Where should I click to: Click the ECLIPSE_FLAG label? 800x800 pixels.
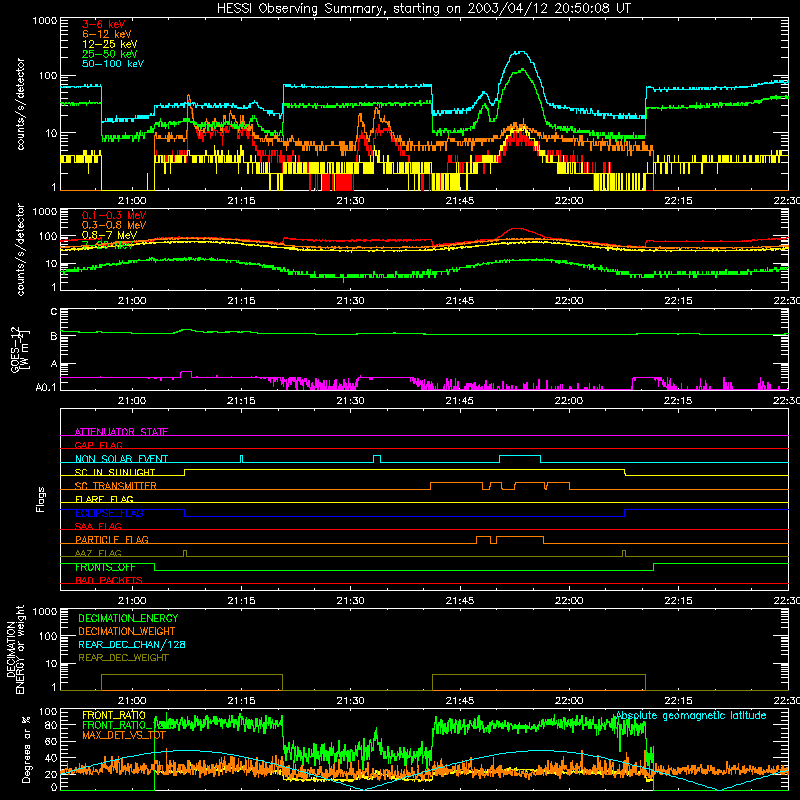pos(109,513)
